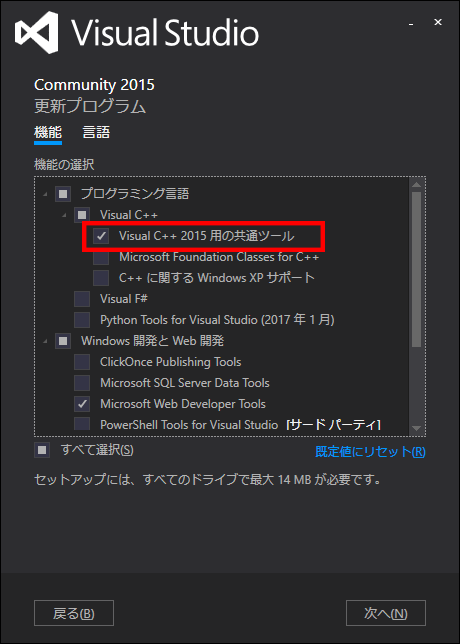Image resolution: width=460 pixels, height=644 pixels.
Task: Collapse the Visual C++ tree node
Action: click(x=64, y=215)
